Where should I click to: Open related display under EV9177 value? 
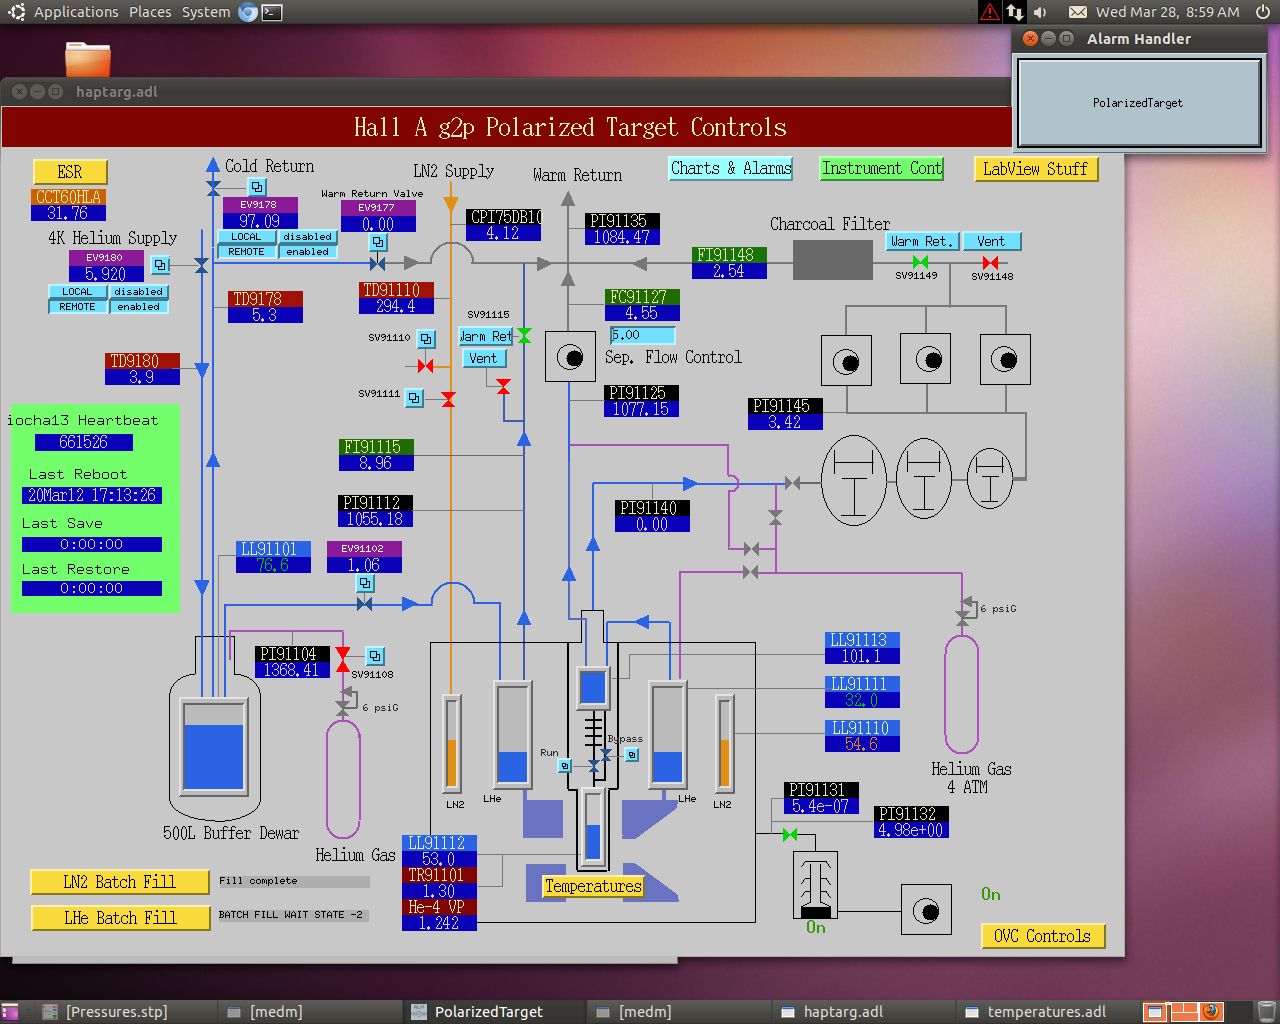[378, 242]
